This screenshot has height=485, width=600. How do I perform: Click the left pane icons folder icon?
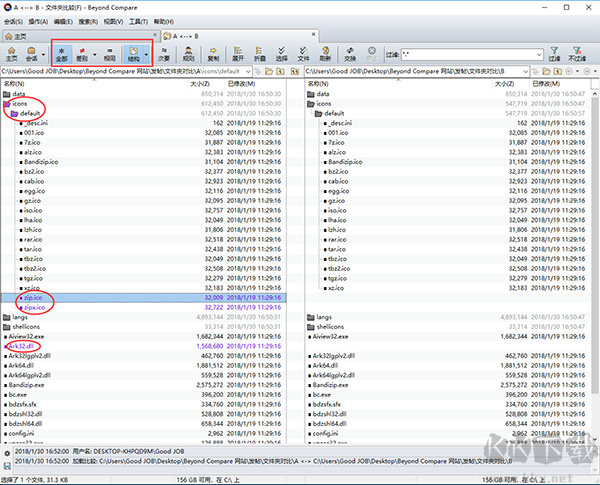7,104
